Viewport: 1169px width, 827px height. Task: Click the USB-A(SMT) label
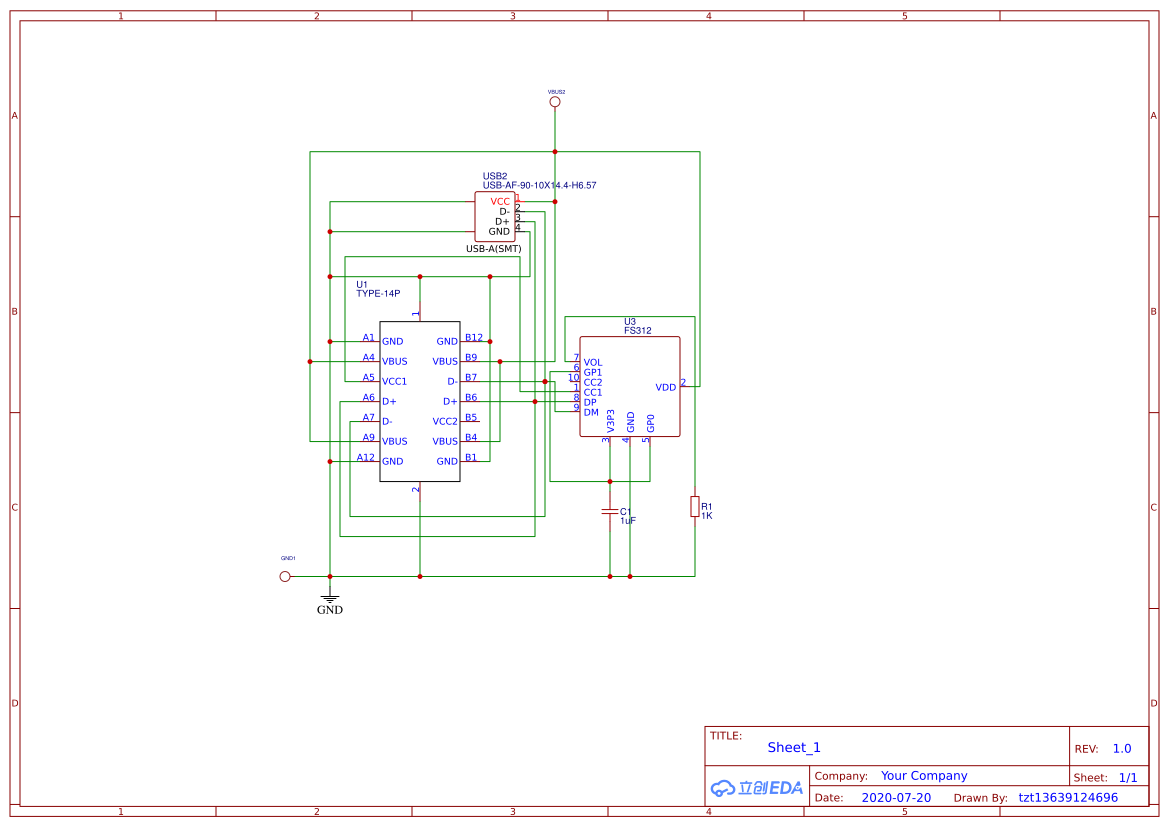[x=494, y=249]
